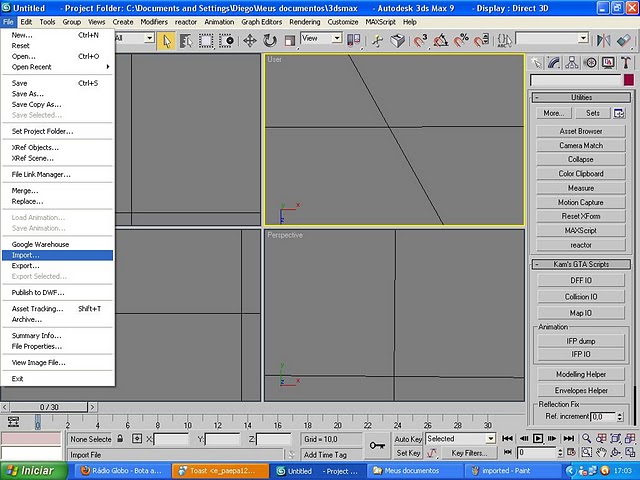Click the X coordinate input field
640x480 pixels.
pos(171,440)
